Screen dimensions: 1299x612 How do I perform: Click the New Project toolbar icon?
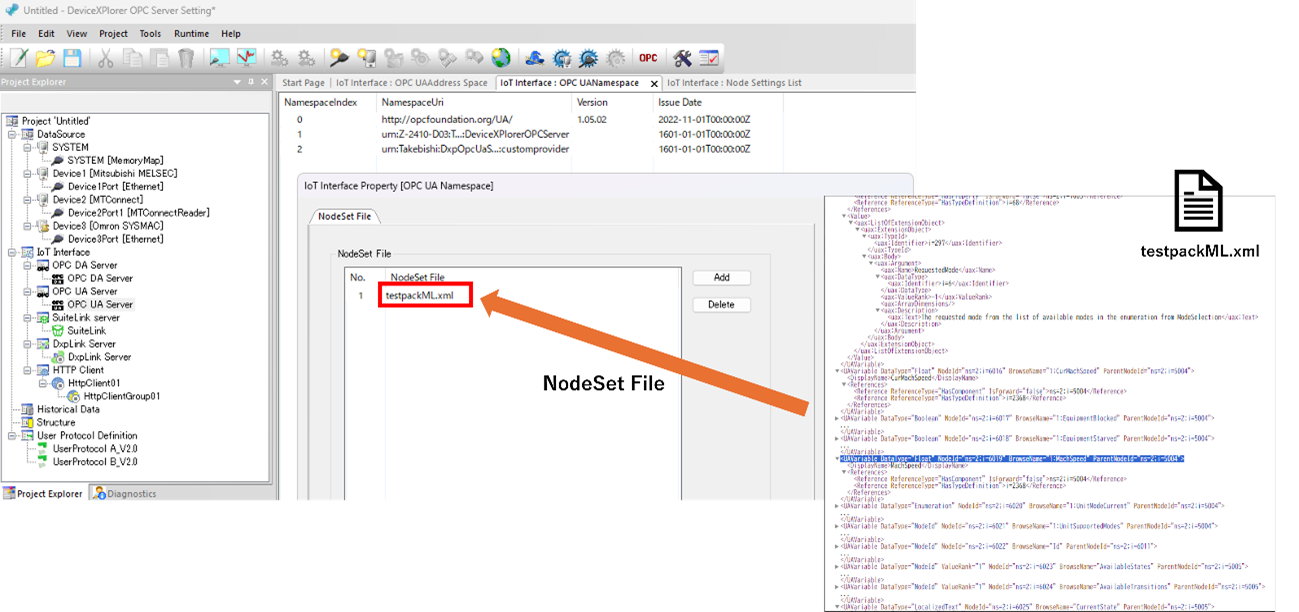(x=19, y=58)
